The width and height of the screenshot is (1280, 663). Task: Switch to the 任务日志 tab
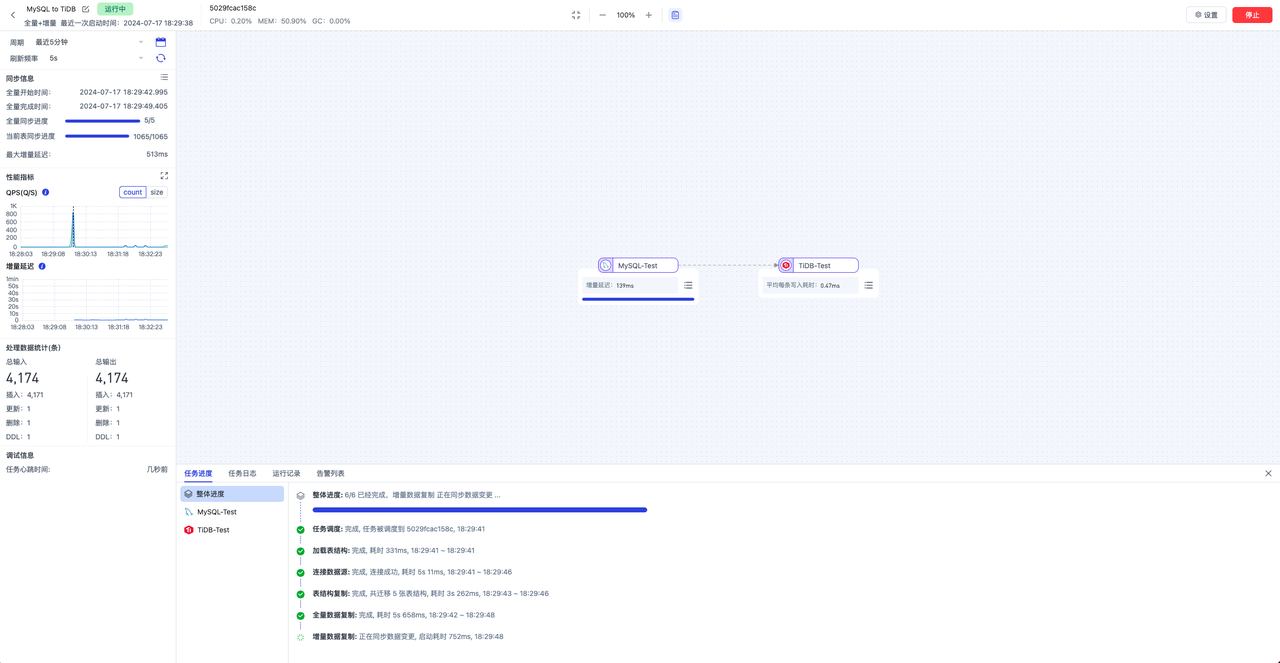(242, 472)
